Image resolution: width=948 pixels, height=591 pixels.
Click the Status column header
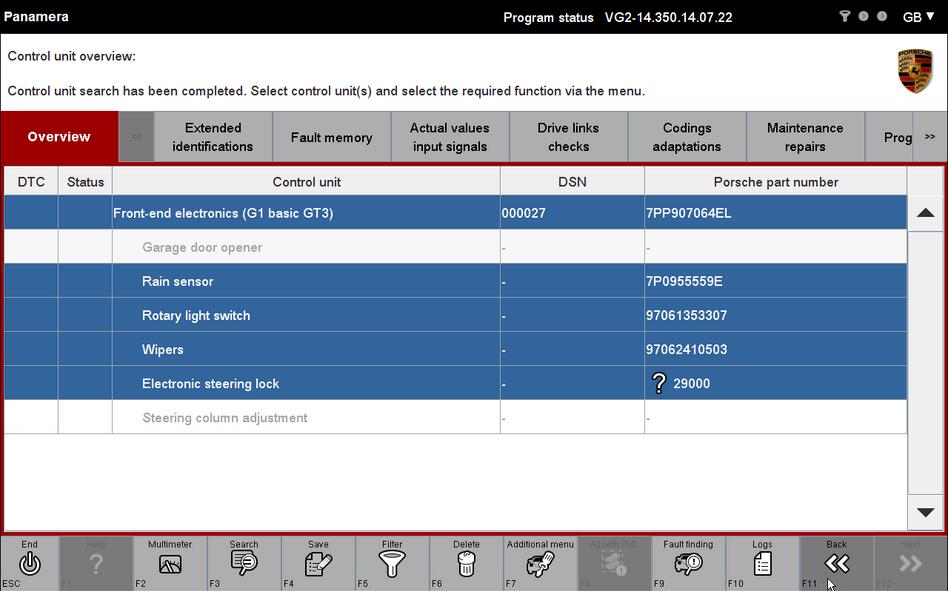(85, 181)
